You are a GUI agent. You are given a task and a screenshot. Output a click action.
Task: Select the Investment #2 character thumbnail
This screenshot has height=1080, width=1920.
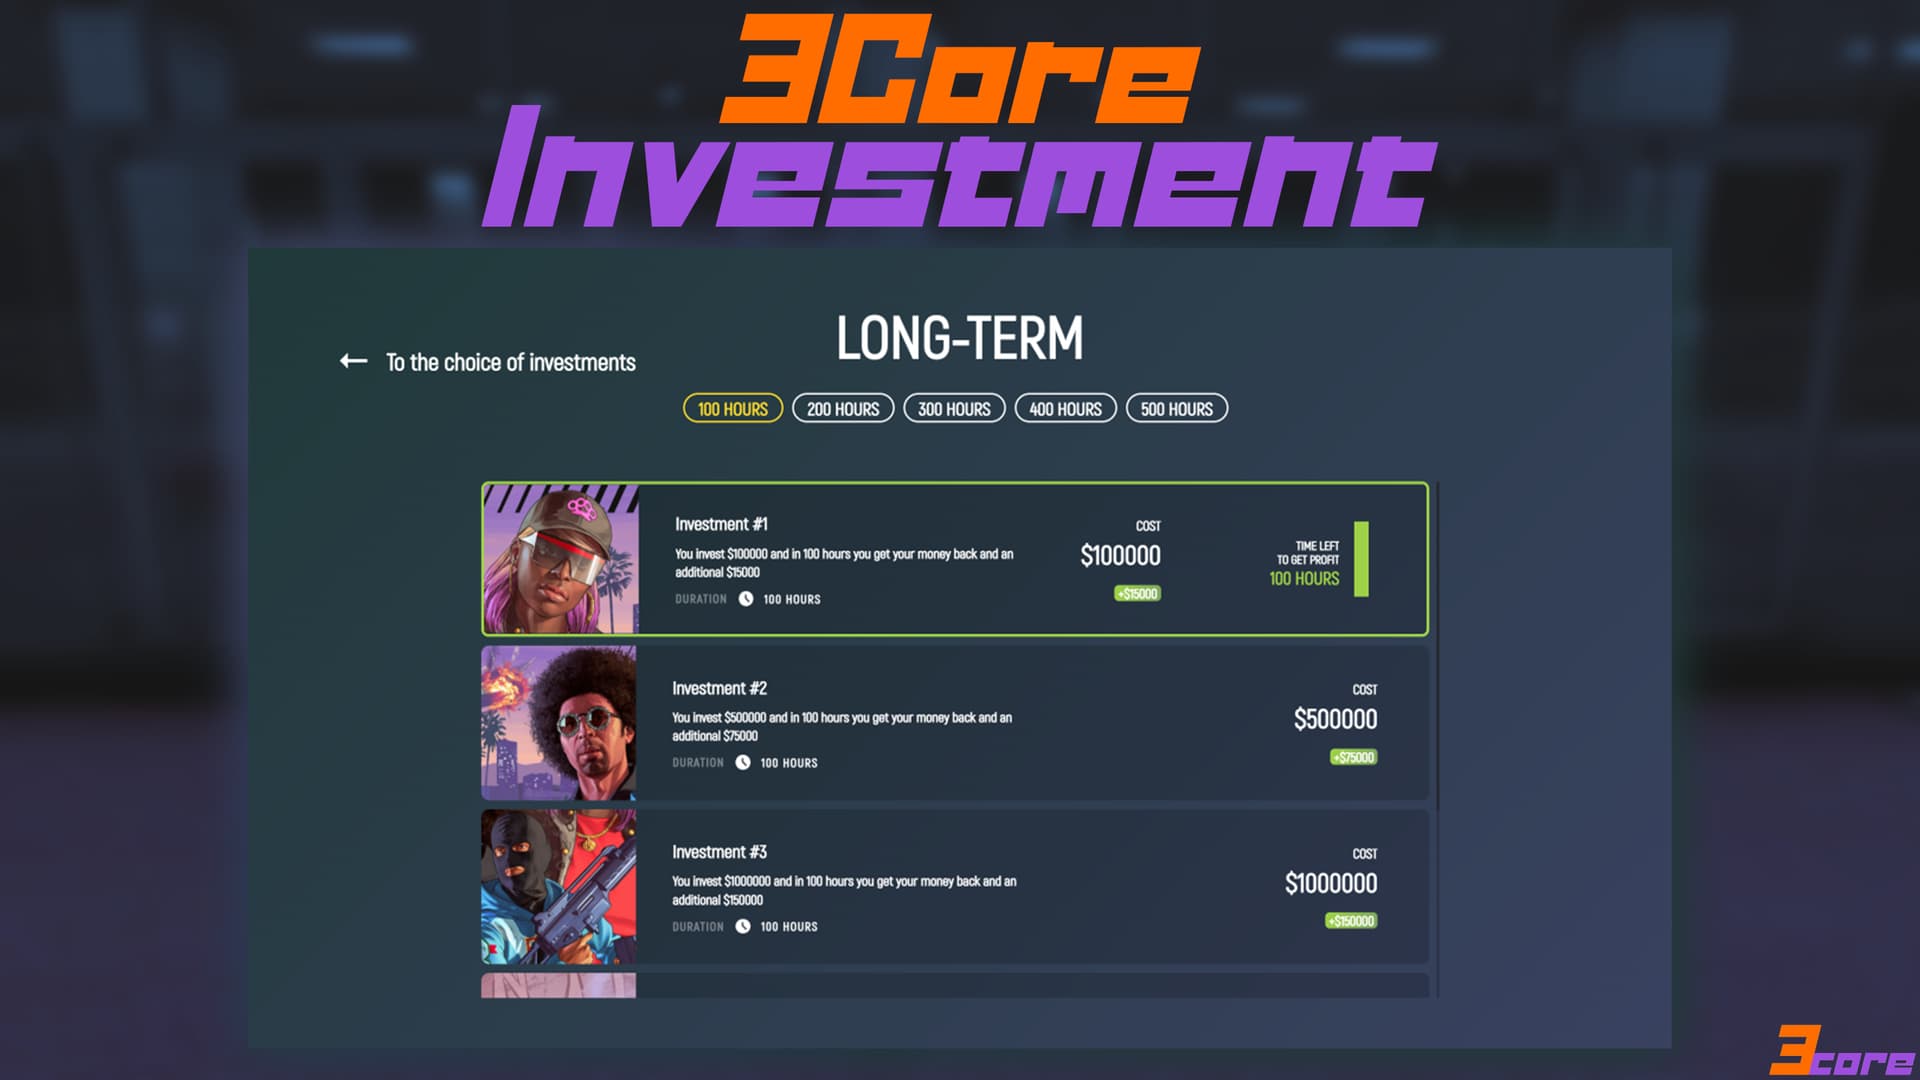point(558,722)
